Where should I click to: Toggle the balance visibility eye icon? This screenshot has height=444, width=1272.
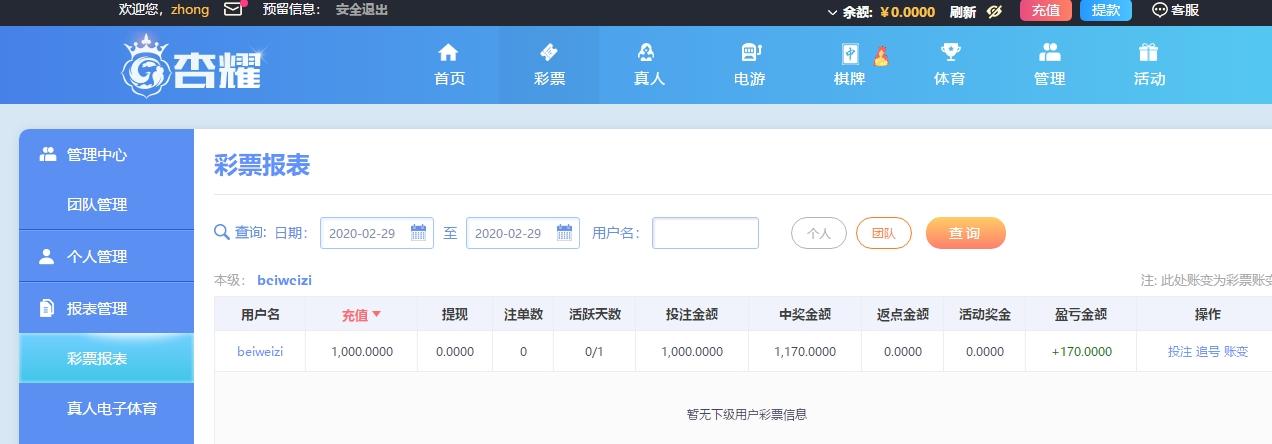coord(994,12)
